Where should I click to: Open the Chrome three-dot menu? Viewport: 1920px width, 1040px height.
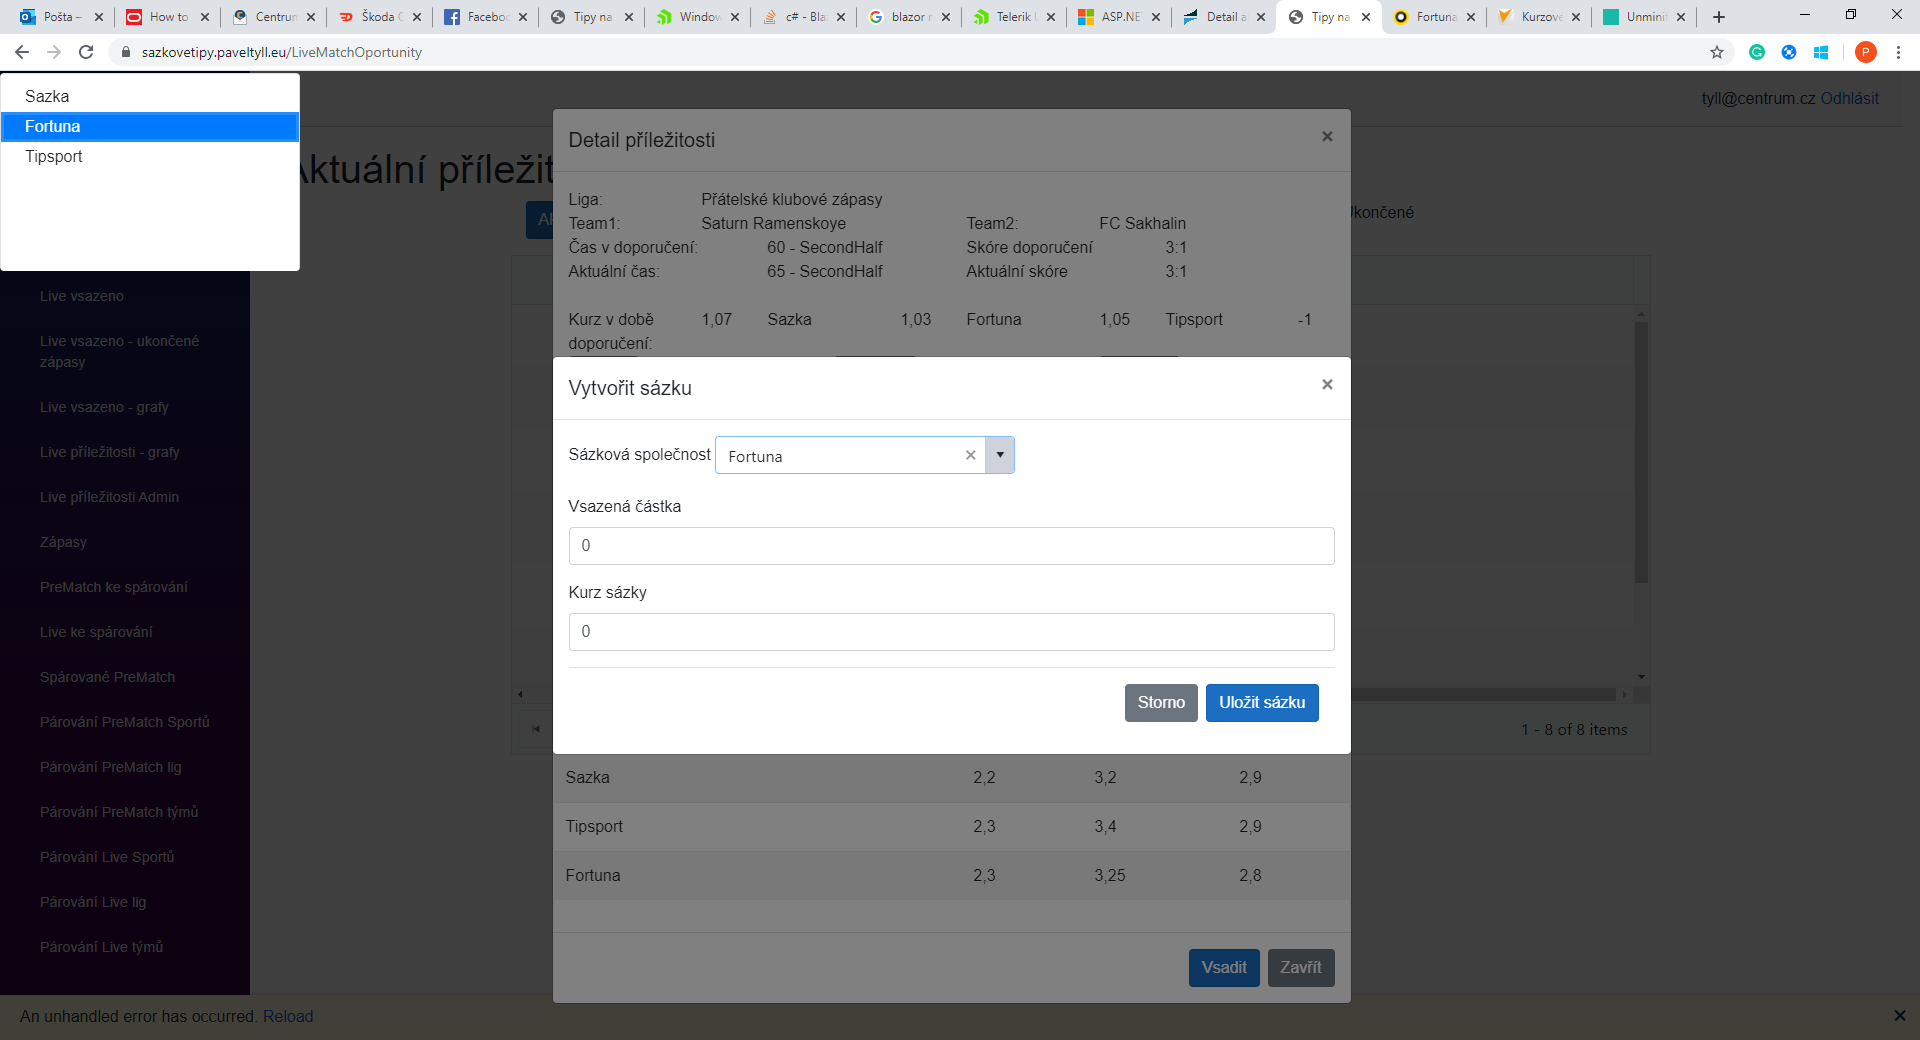(1898, 52)
